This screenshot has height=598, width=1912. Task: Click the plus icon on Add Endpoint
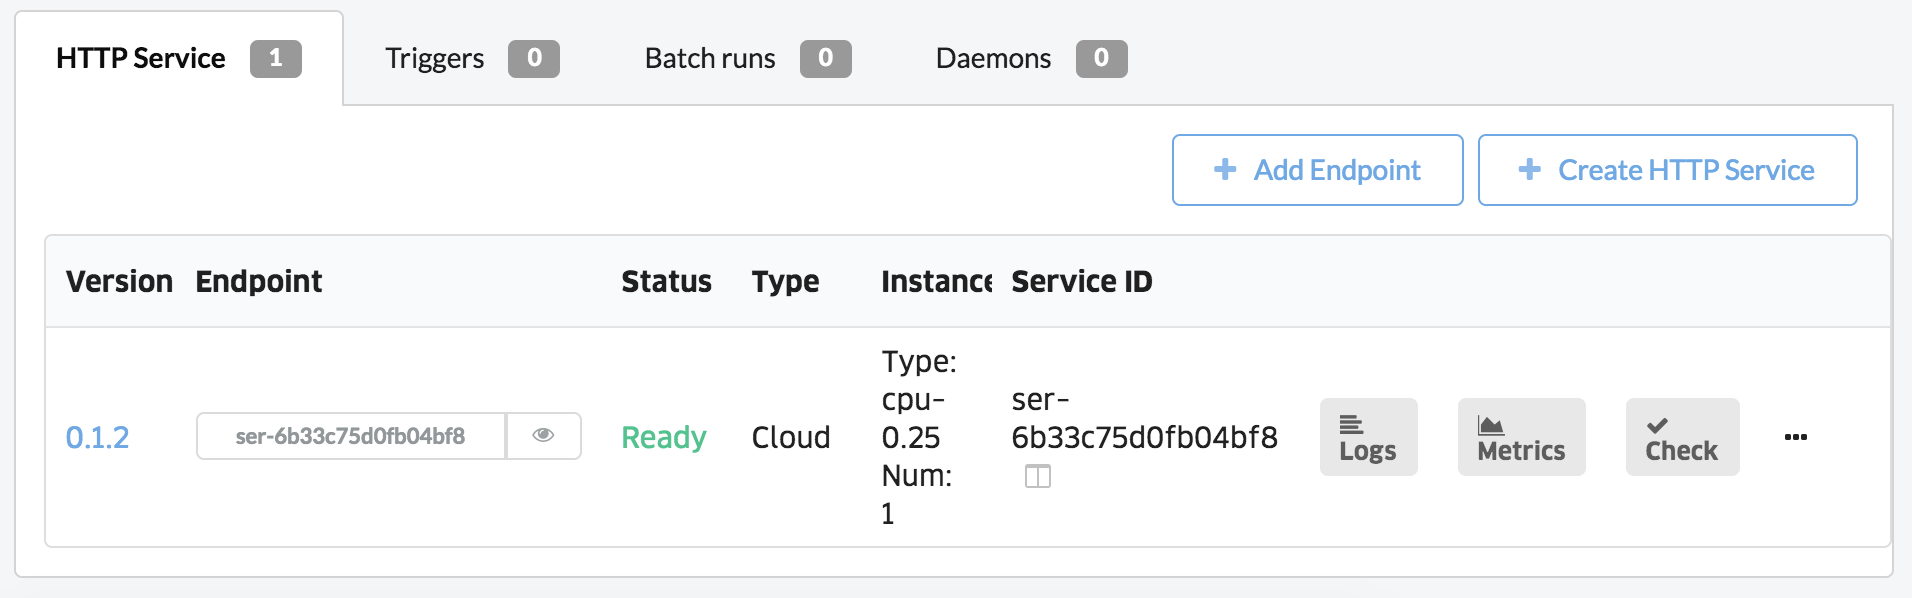click(x=1225, y=170)
